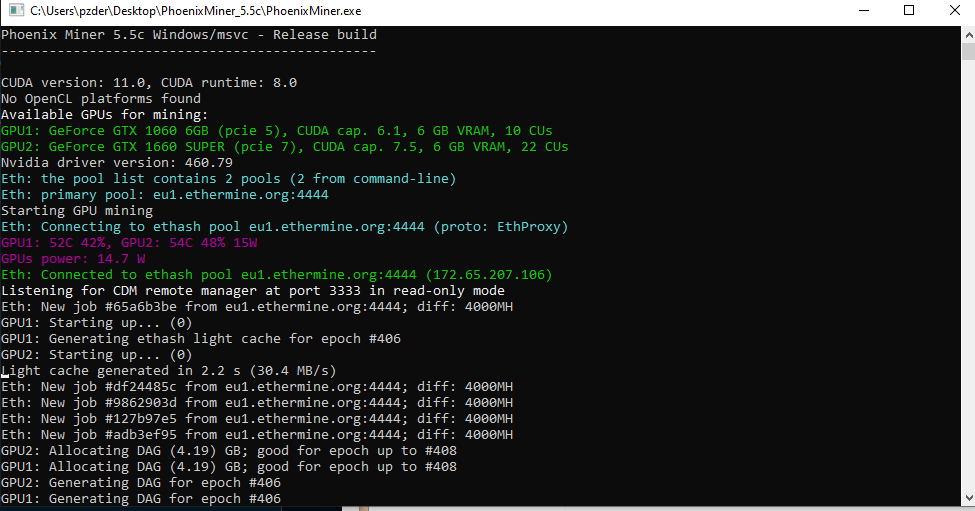Click the PhoenixMiner.exe path title text

pyautogui.click(x=195, y=11)
